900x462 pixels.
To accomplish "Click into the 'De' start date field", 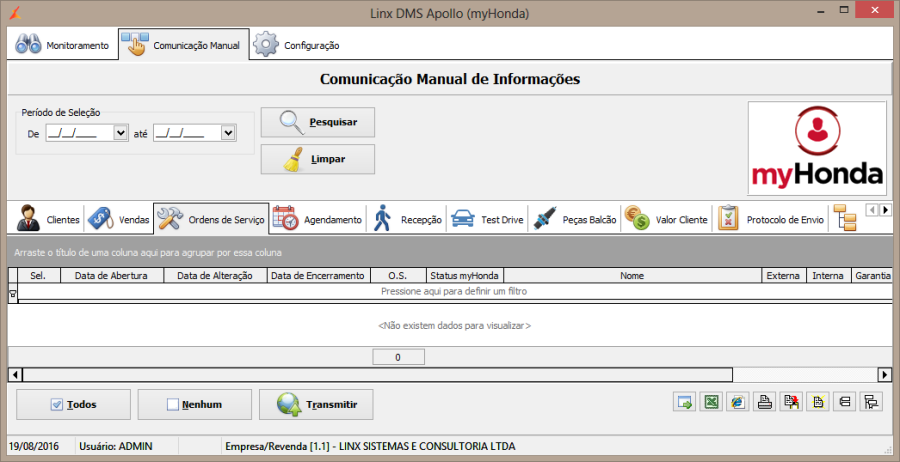I will [80, 133].
